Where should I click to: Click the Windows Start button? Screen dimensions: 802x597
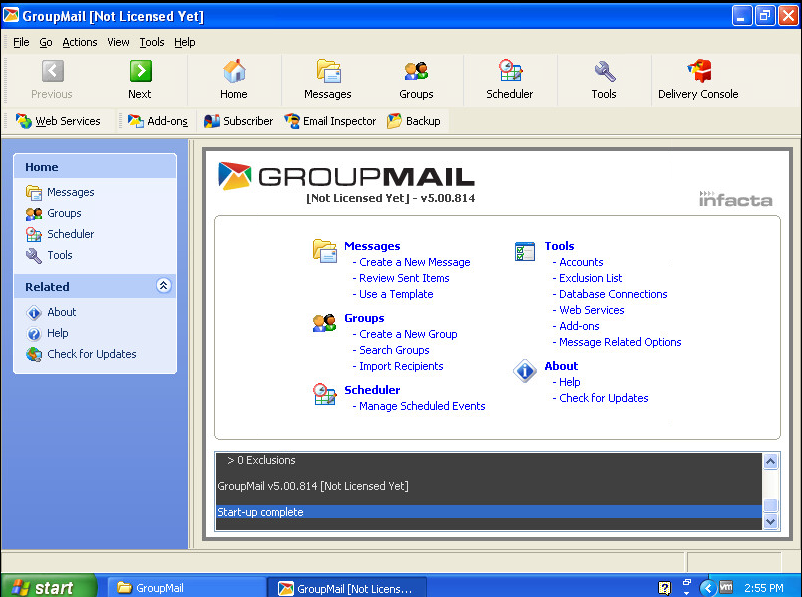click(x=48, y=587)
